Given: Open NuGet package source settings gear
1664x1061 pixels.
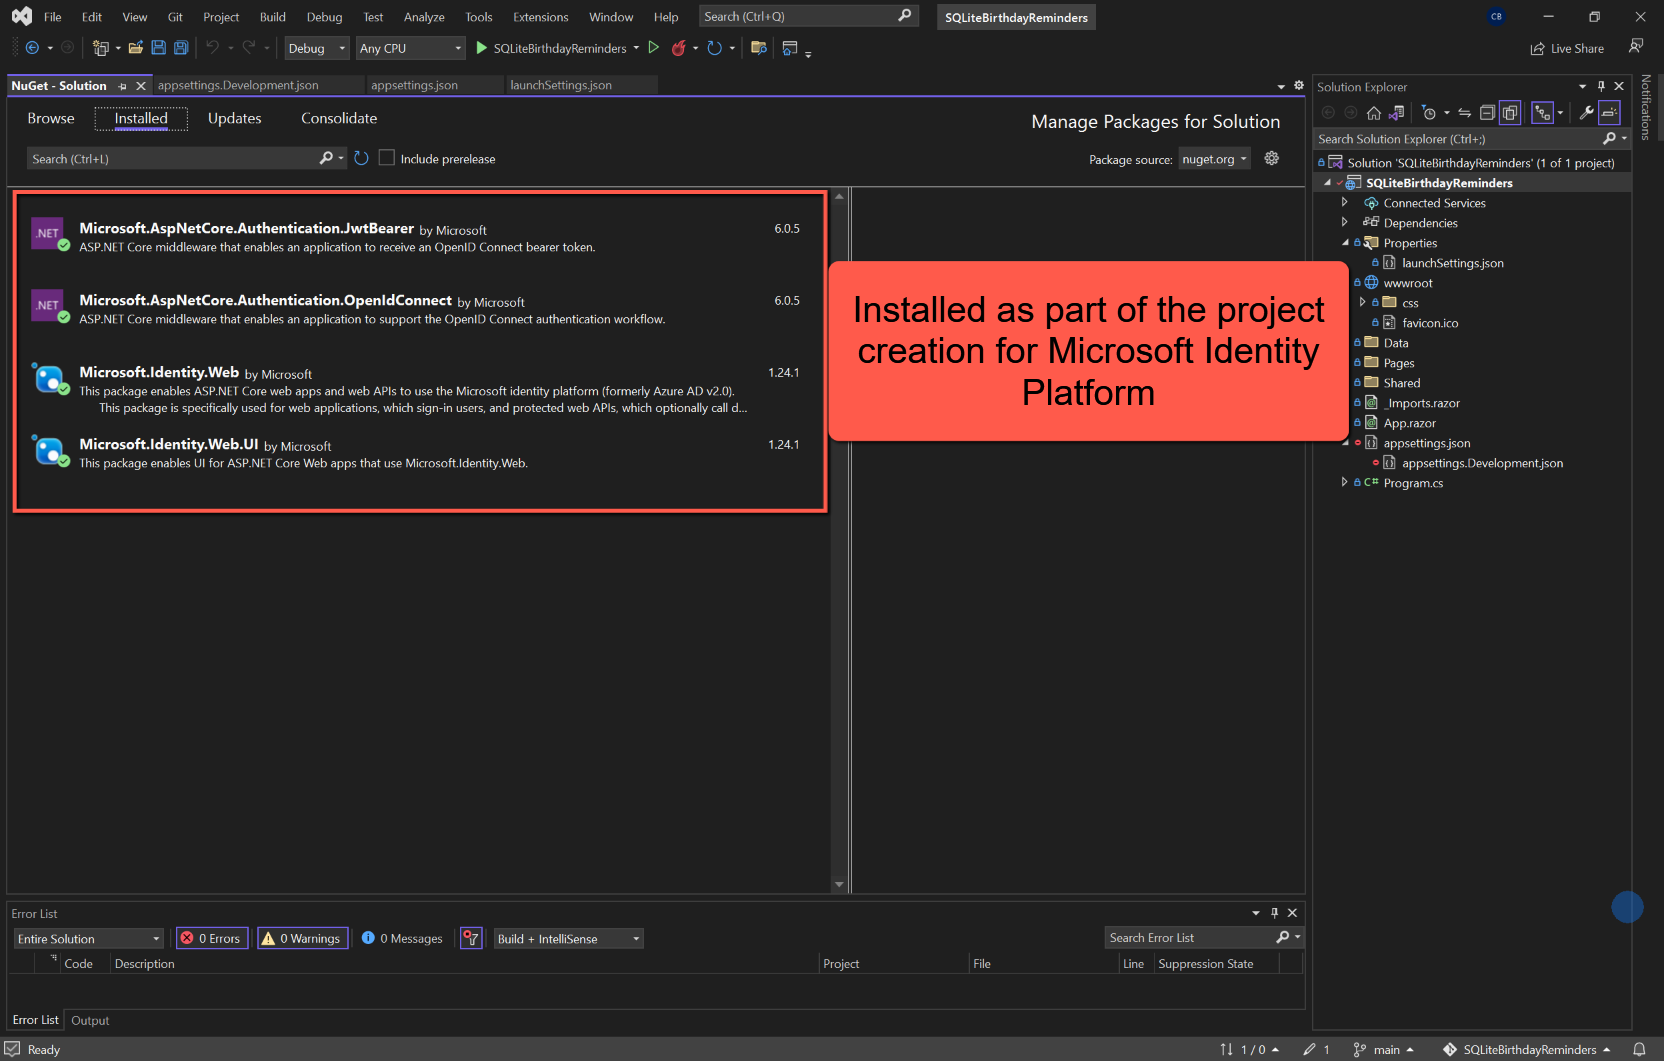Looking at the screenshot, I should click(x=1272, y=158).
